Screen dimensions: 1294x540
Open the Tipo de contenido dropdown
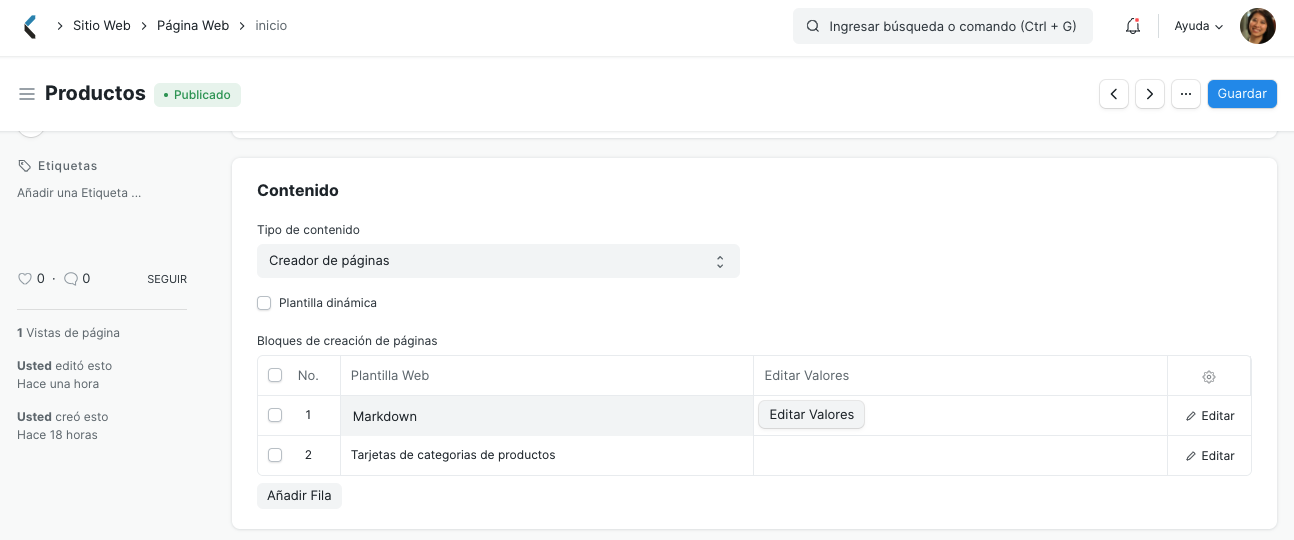pyautogui.click(x=498, y=261)
